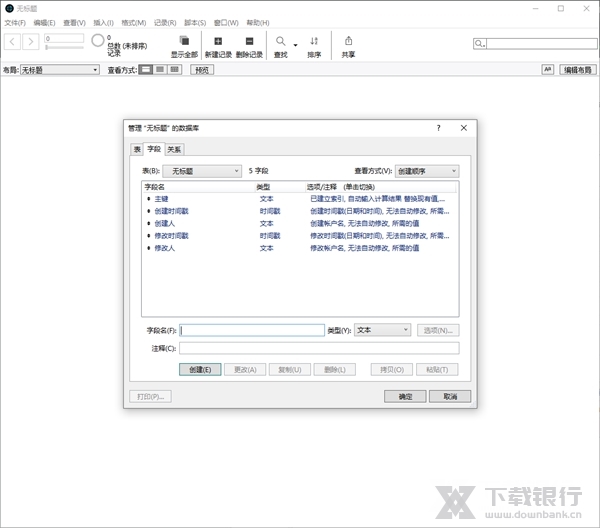
Task: Click the handle bullet beside 修改时间戳
Action: (x=148, y=236)
